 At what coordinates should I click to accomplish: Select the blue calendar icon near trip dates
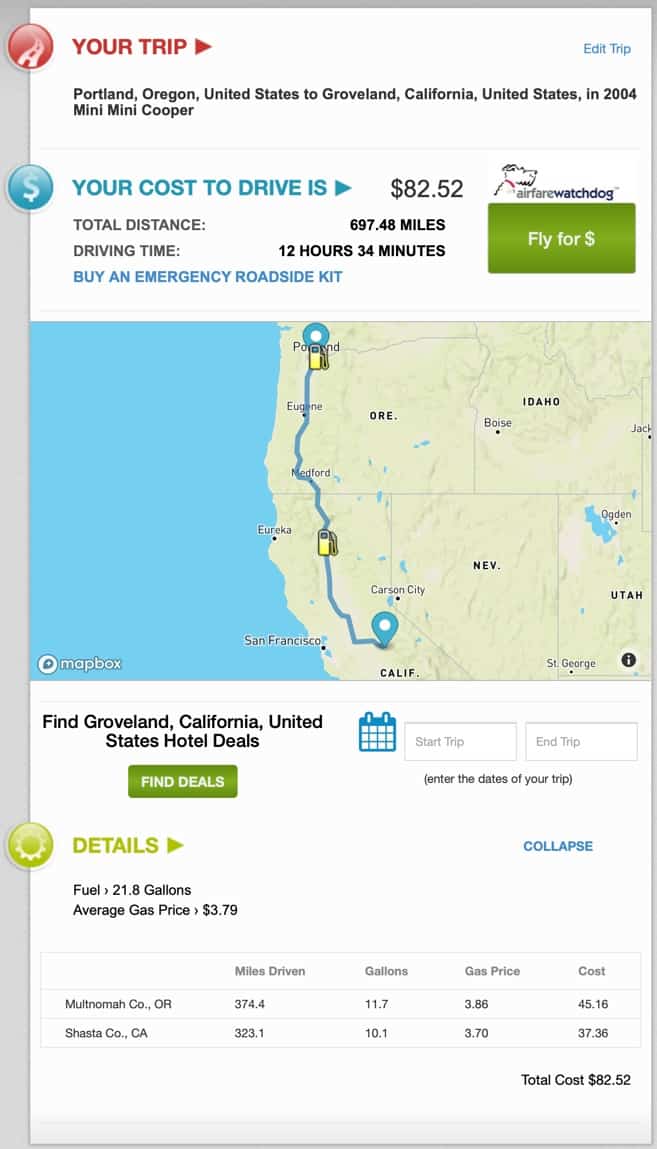pos(376,735)
